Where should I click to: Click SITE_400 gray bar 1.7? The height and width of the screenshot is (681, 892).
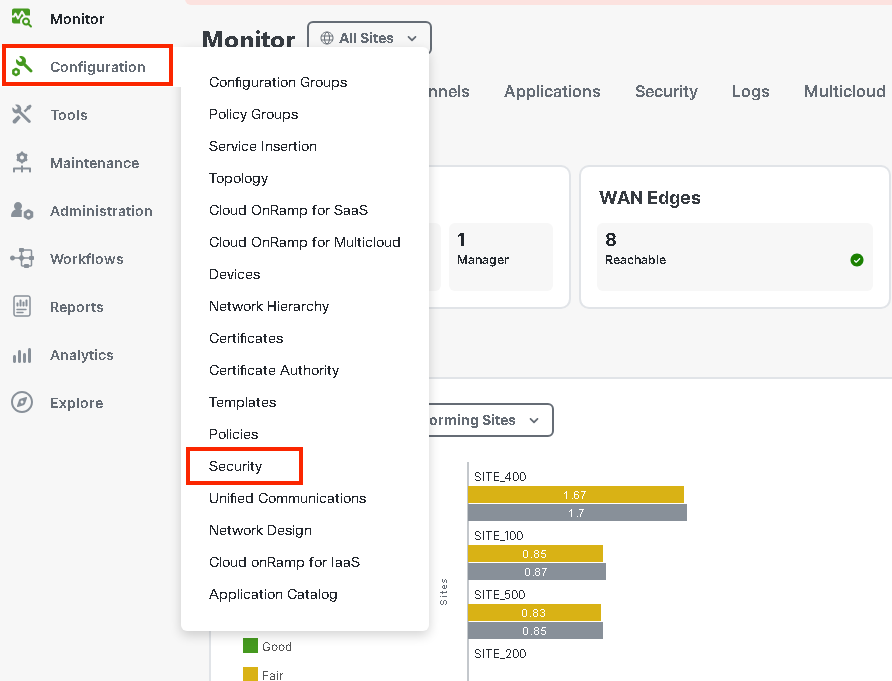(x=577, y=513)
